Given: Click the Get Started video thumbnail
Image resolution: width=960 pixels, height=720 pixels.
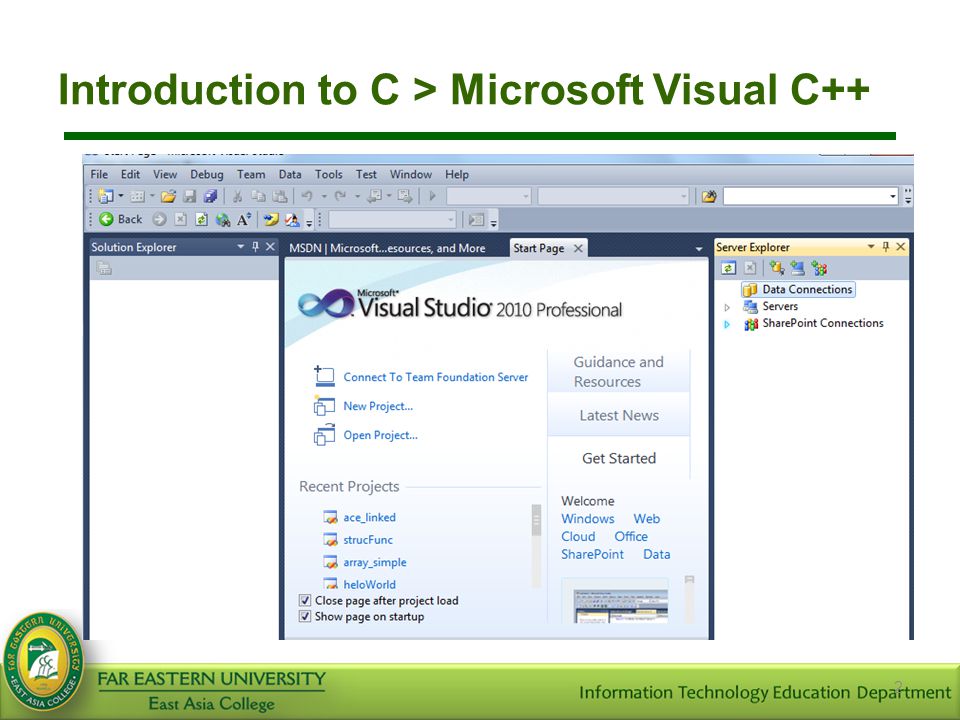Looking at the screenshot, I should [620, 606].
